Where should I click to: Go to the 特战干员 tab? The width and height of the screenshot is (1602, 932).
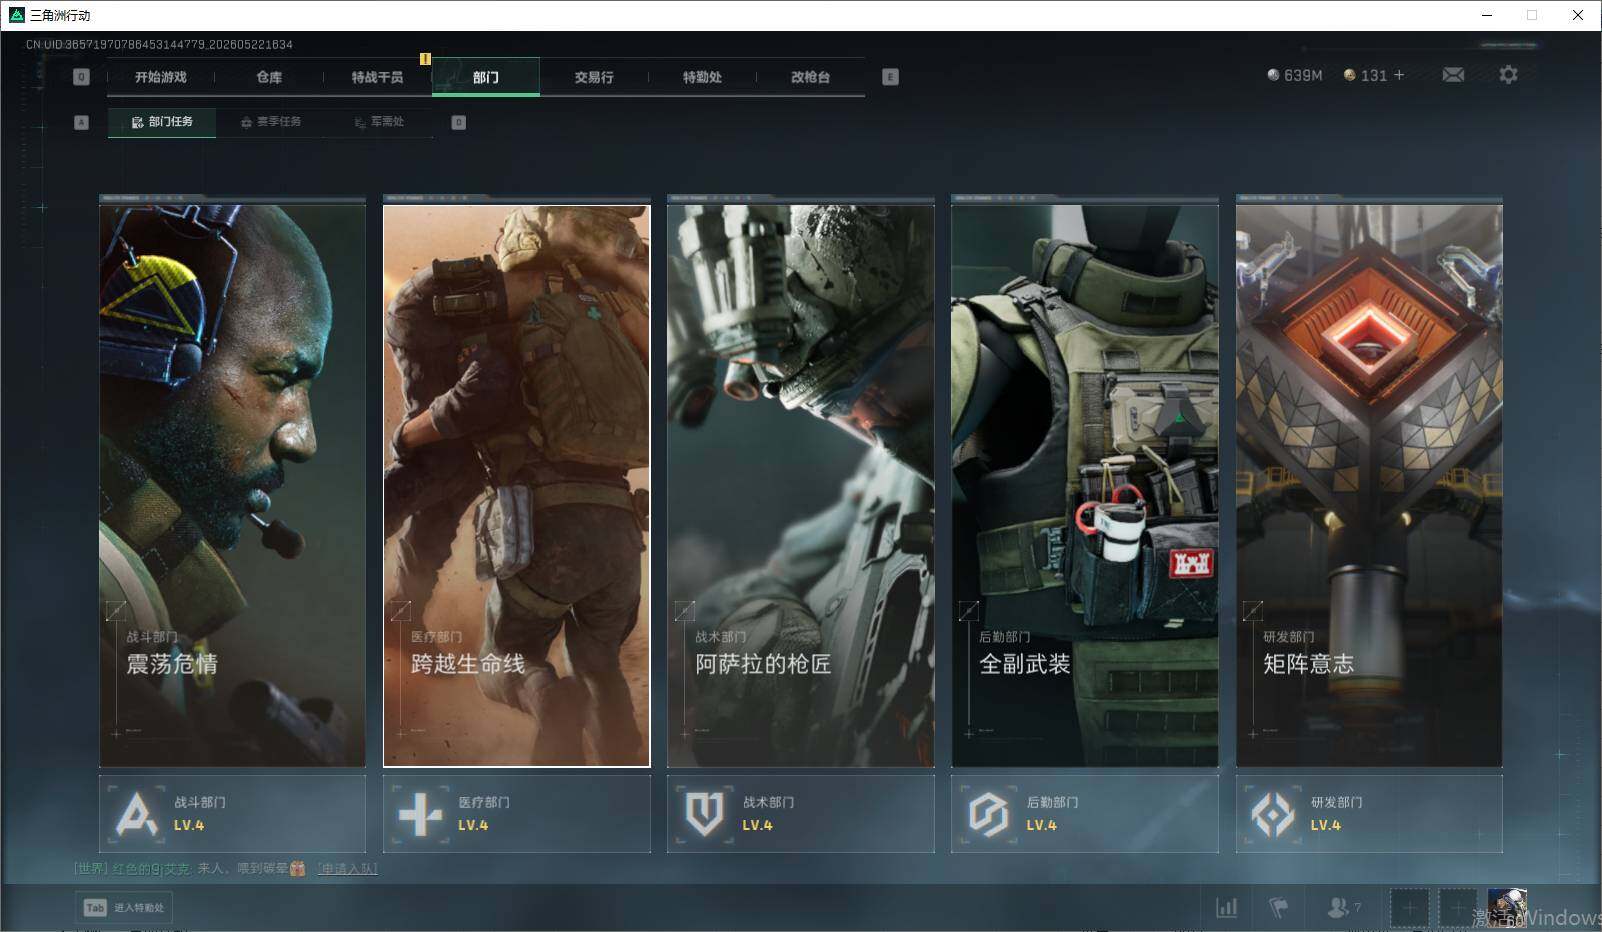click(x=377, y=77)
